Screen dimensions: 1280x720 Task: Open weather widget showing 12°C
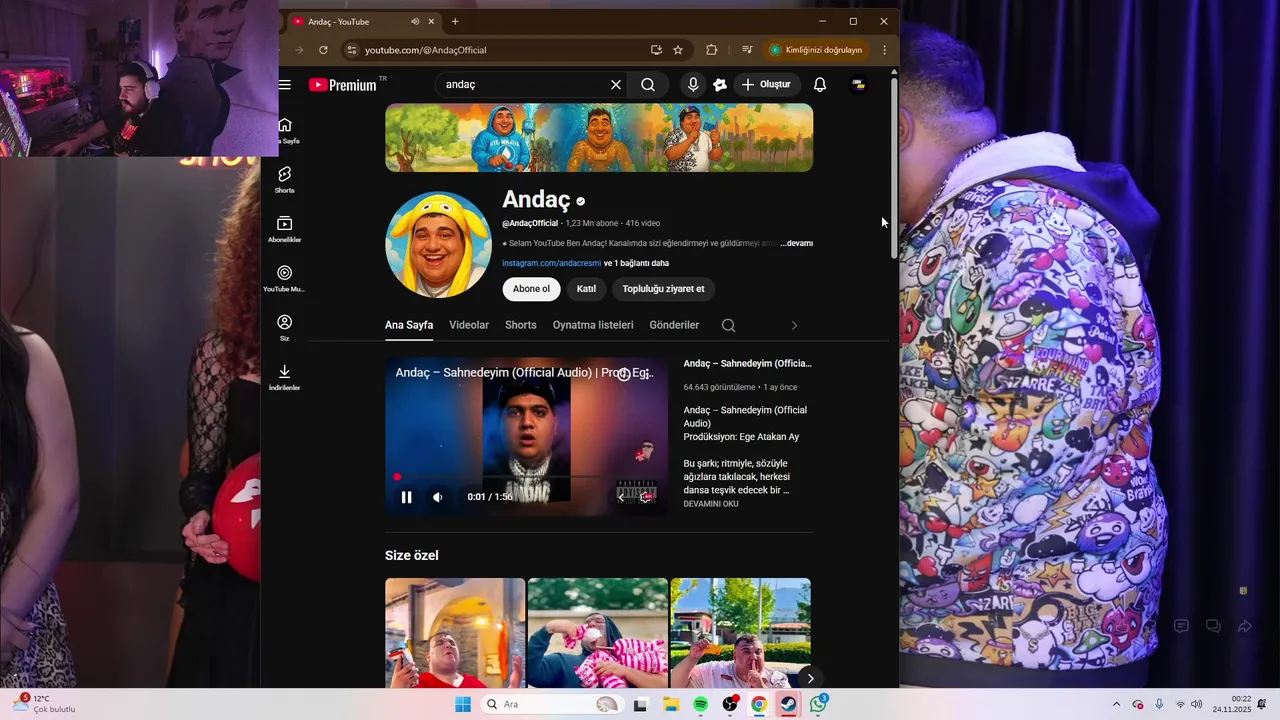tap(45, 704)
